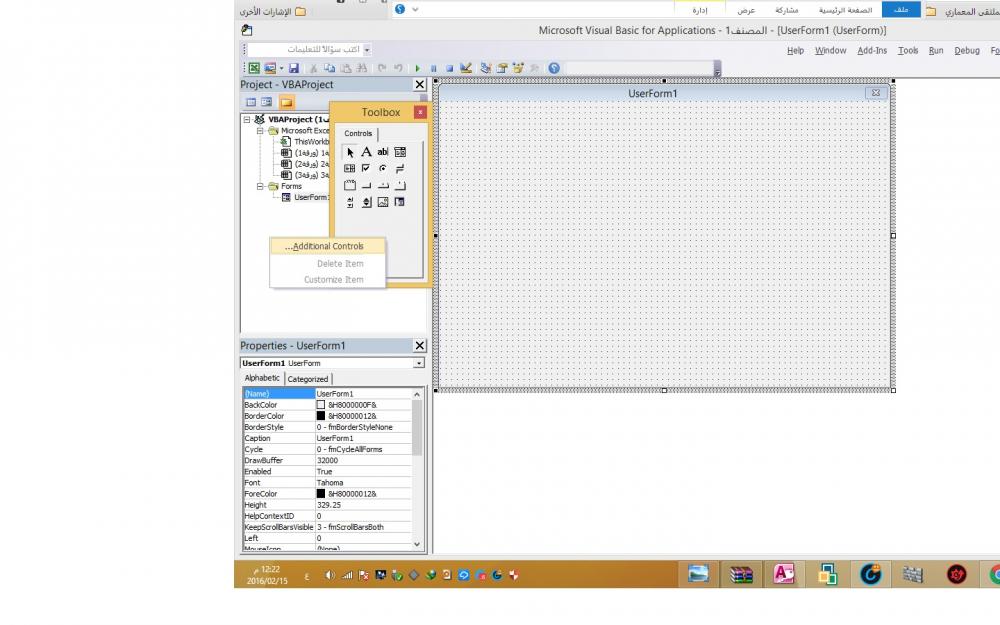Select the ScrollBar tool in the Toolbox
Viewport: 1000px width, 625px height.
349,202
